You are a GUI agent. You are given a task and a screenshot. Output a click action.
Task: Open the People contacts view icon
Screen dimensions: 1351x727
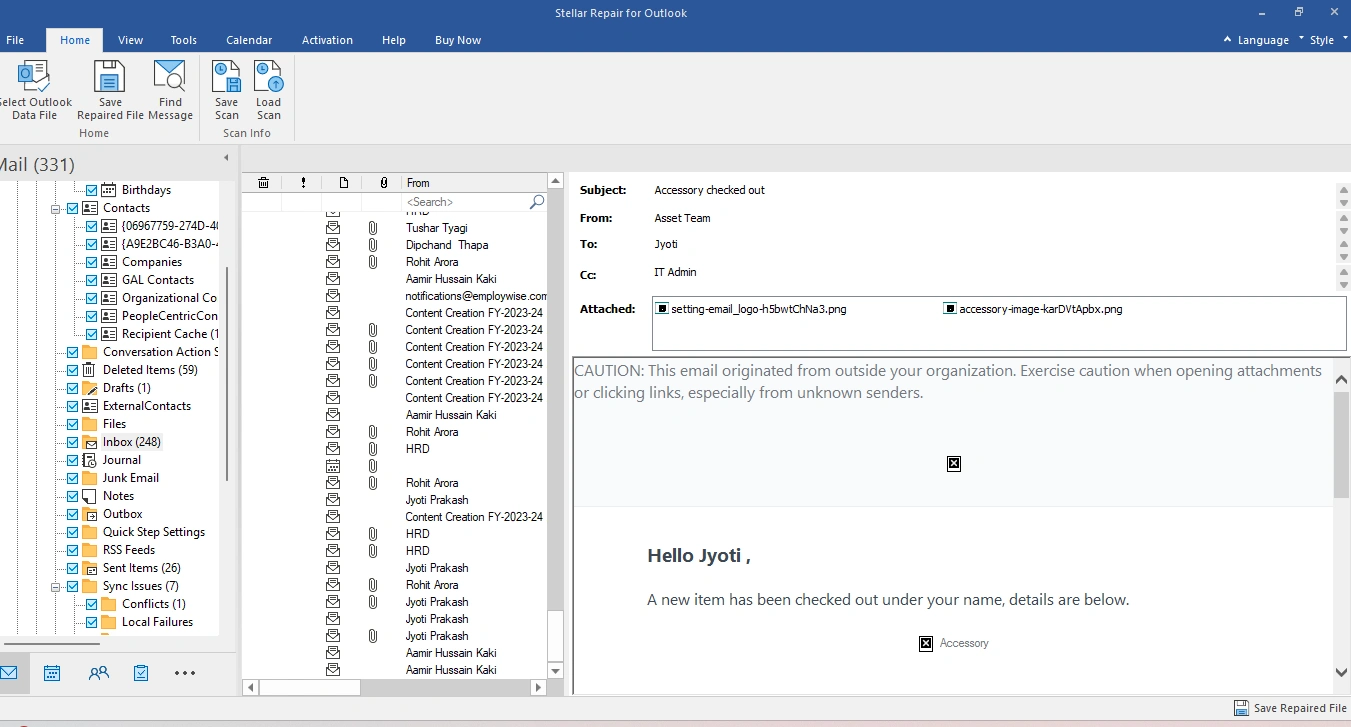[x=98, y=673]
